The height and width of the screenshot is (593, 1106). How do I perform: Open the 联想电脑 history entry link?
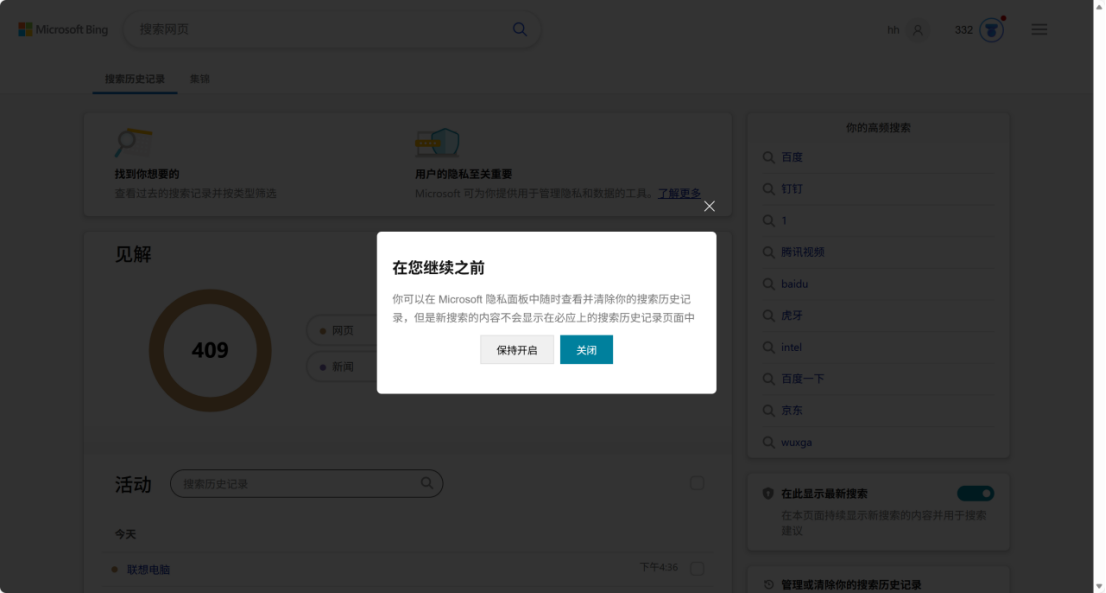[x=148, y=569]
